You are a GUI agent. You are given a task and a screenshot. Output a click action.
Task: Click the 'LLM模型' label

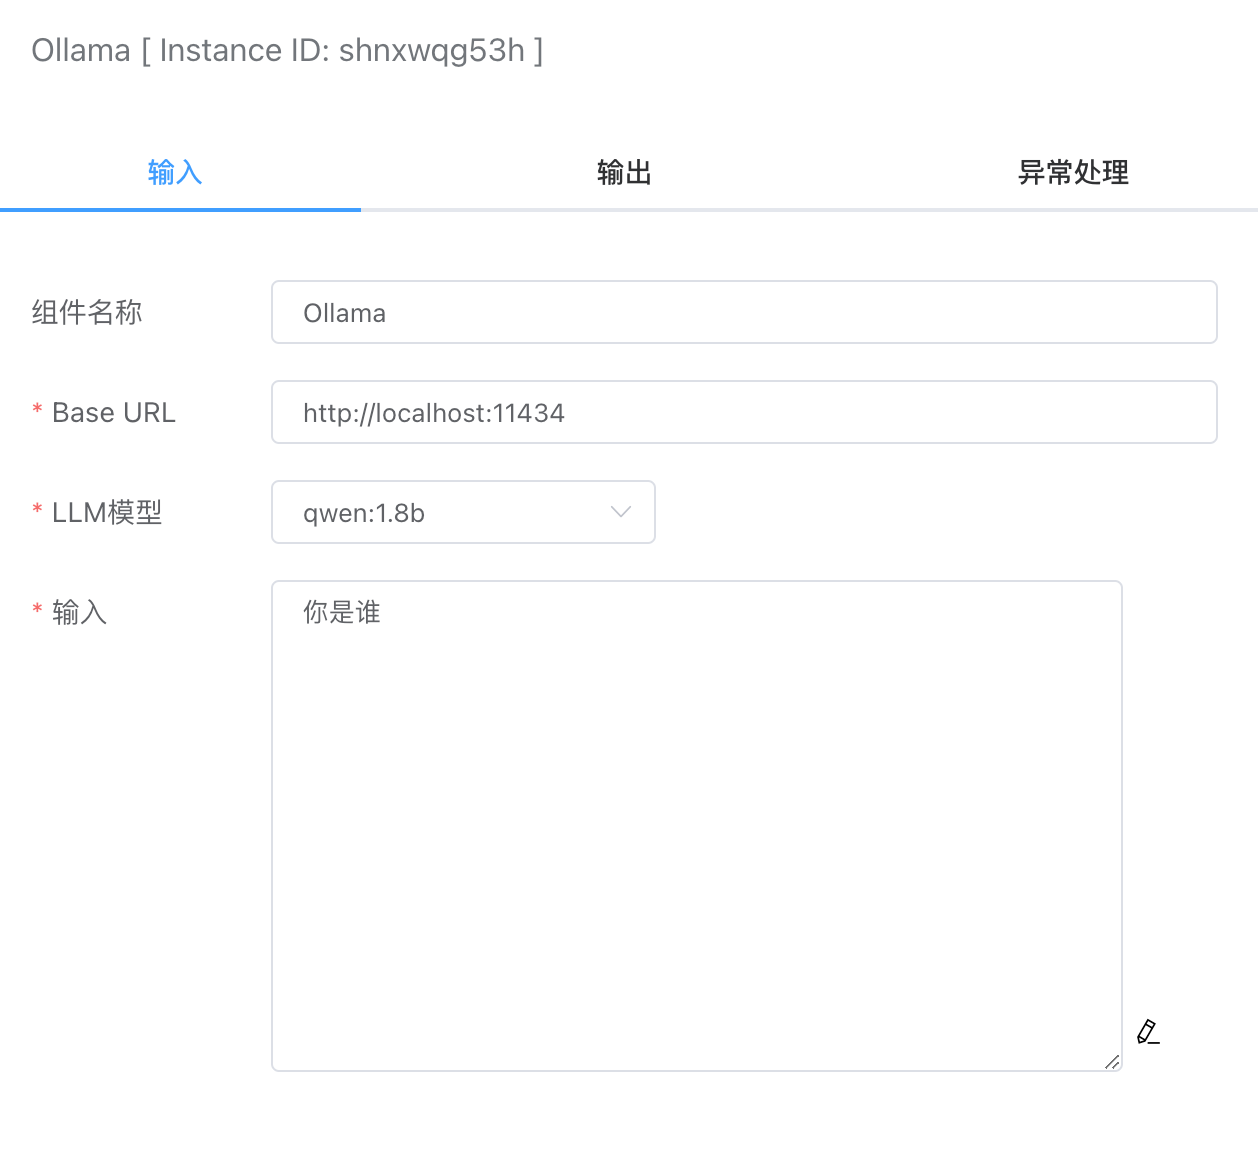point(107,512)
